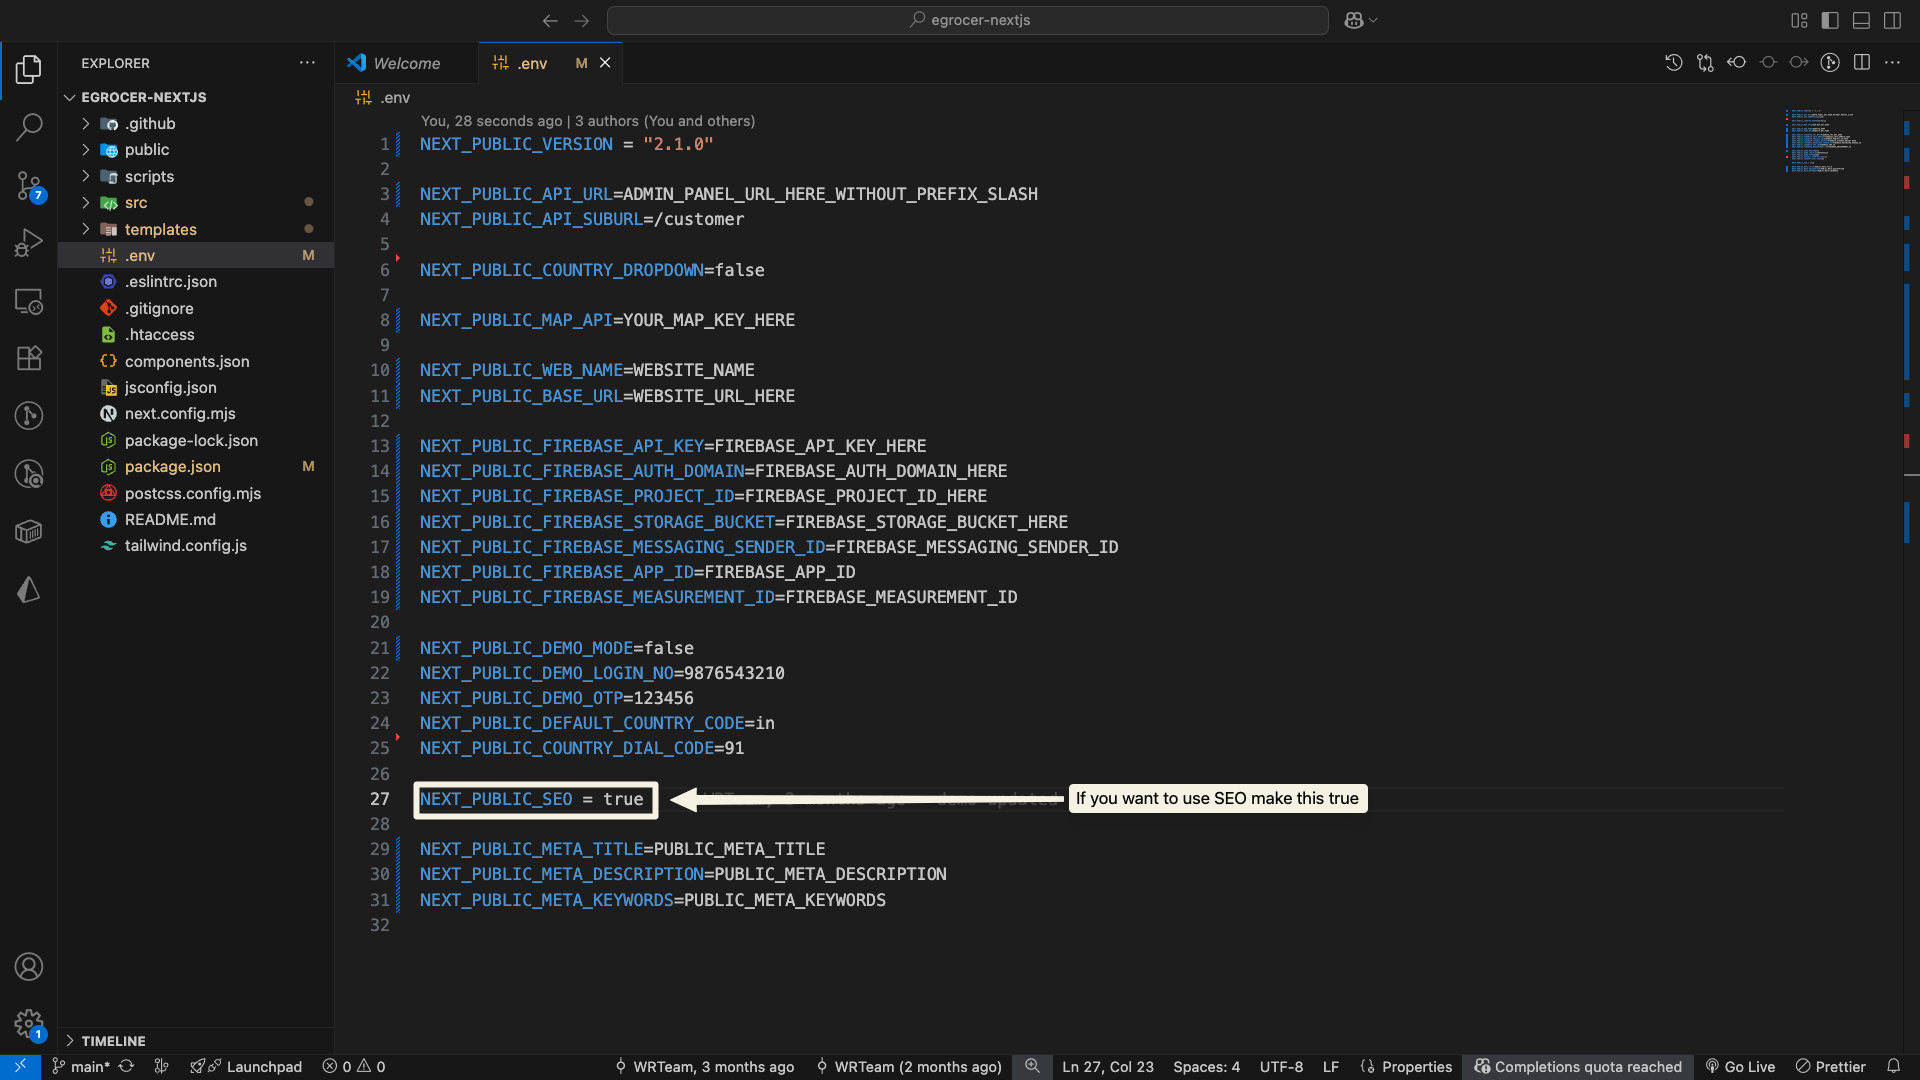Select the .env tab
1920x1080 pixels.
point(531,63)
